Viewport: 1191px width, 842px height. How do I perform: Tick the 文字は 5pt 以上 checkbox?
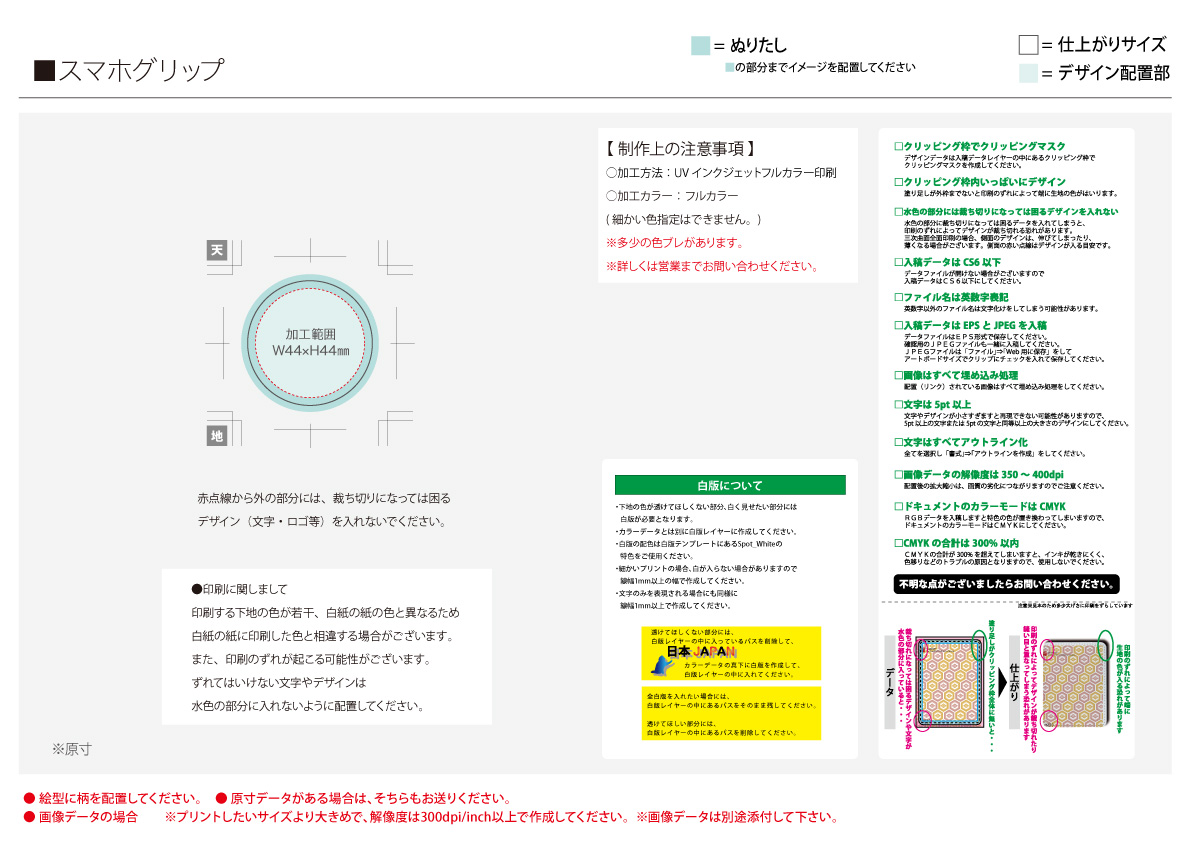(899, 405)
